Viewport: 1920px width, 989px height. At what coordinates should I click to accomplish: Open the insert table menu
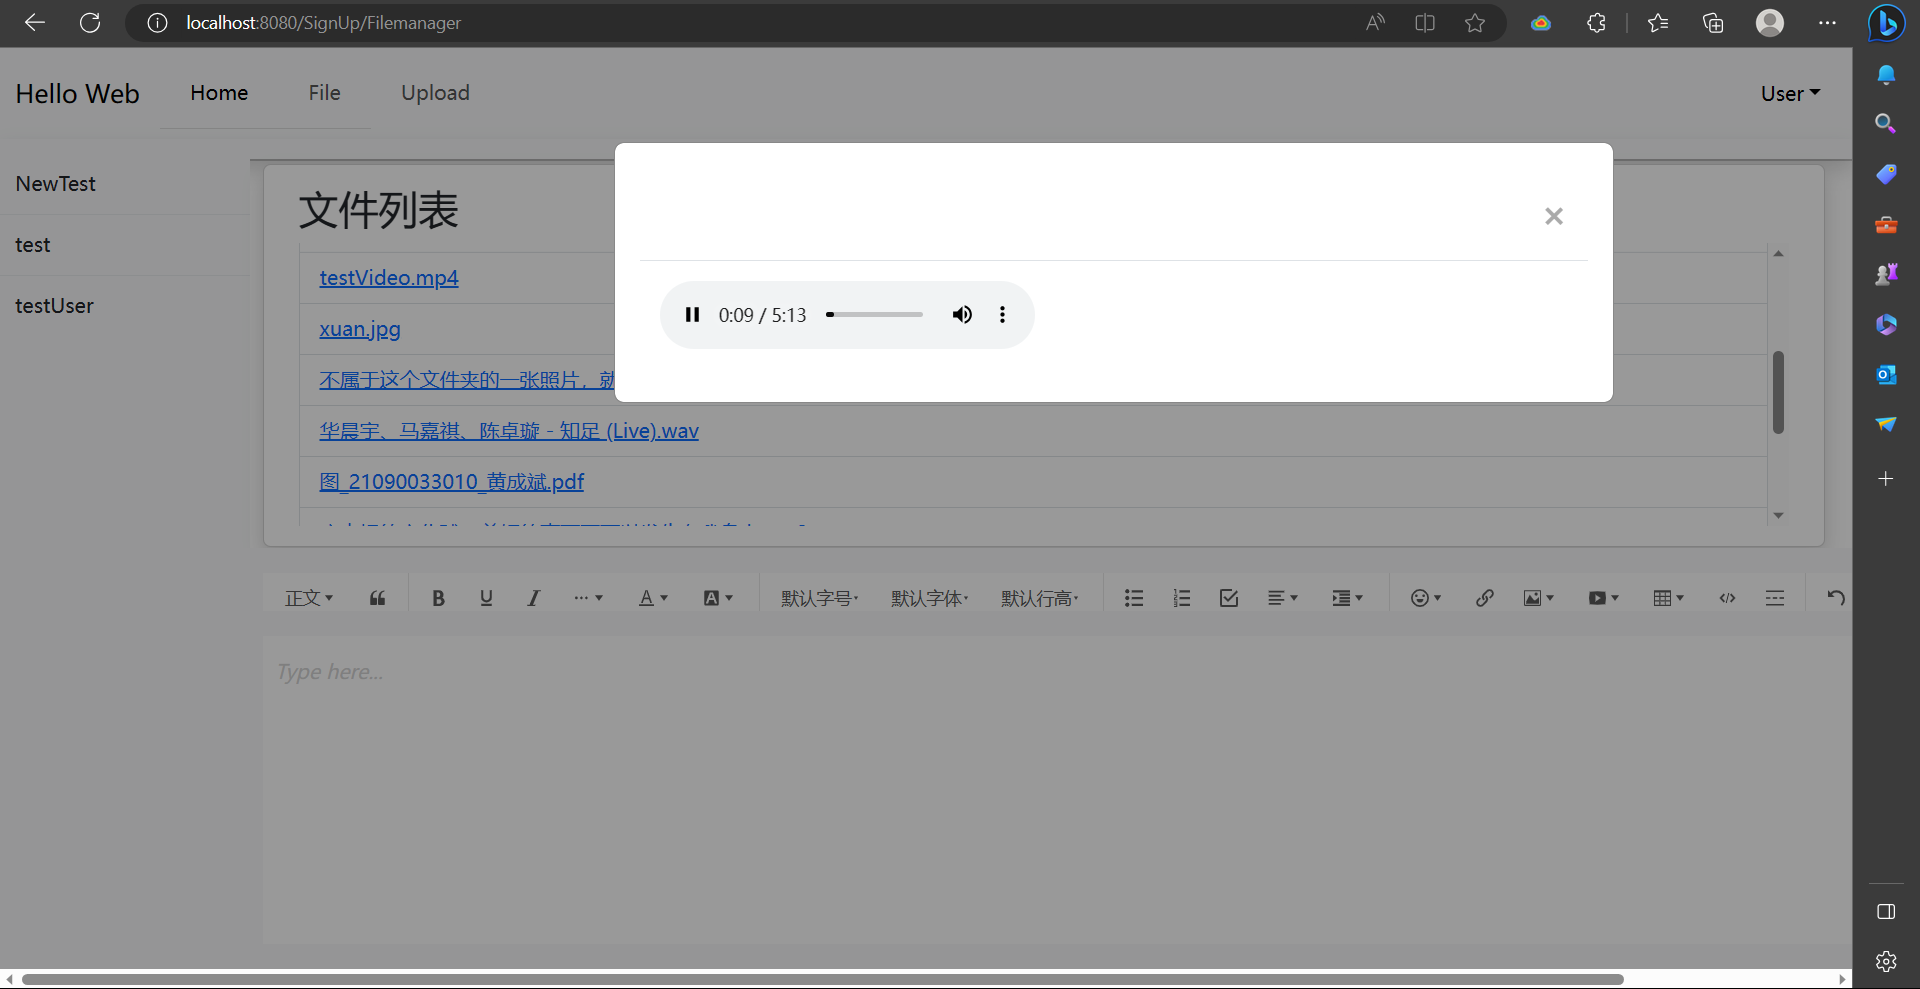point(1668,598)
